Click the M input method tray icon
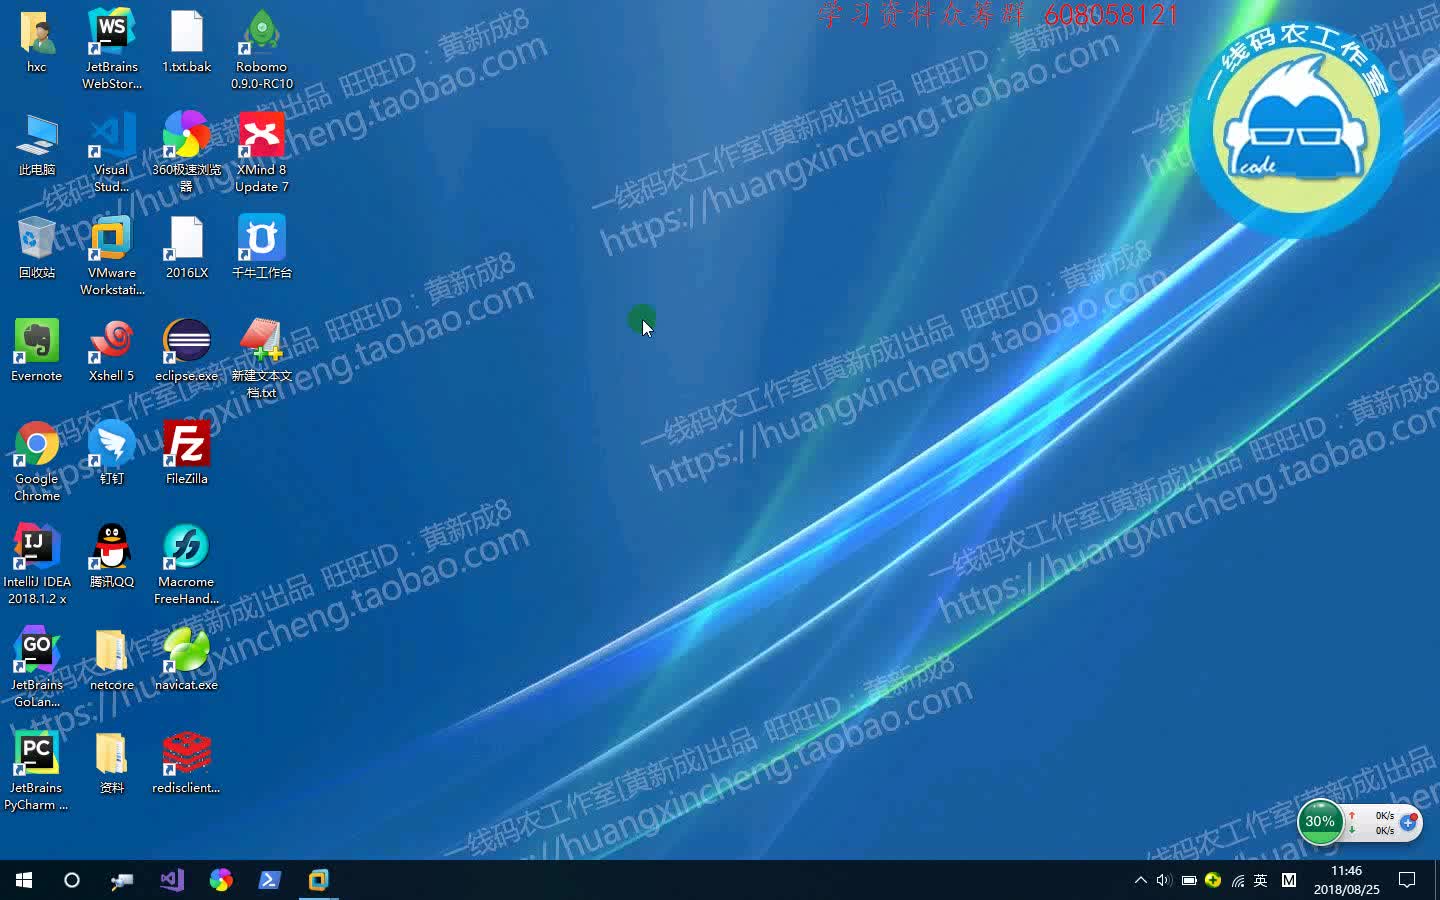The height and width of the screenshot is (900, 1440). (1289, 880)
